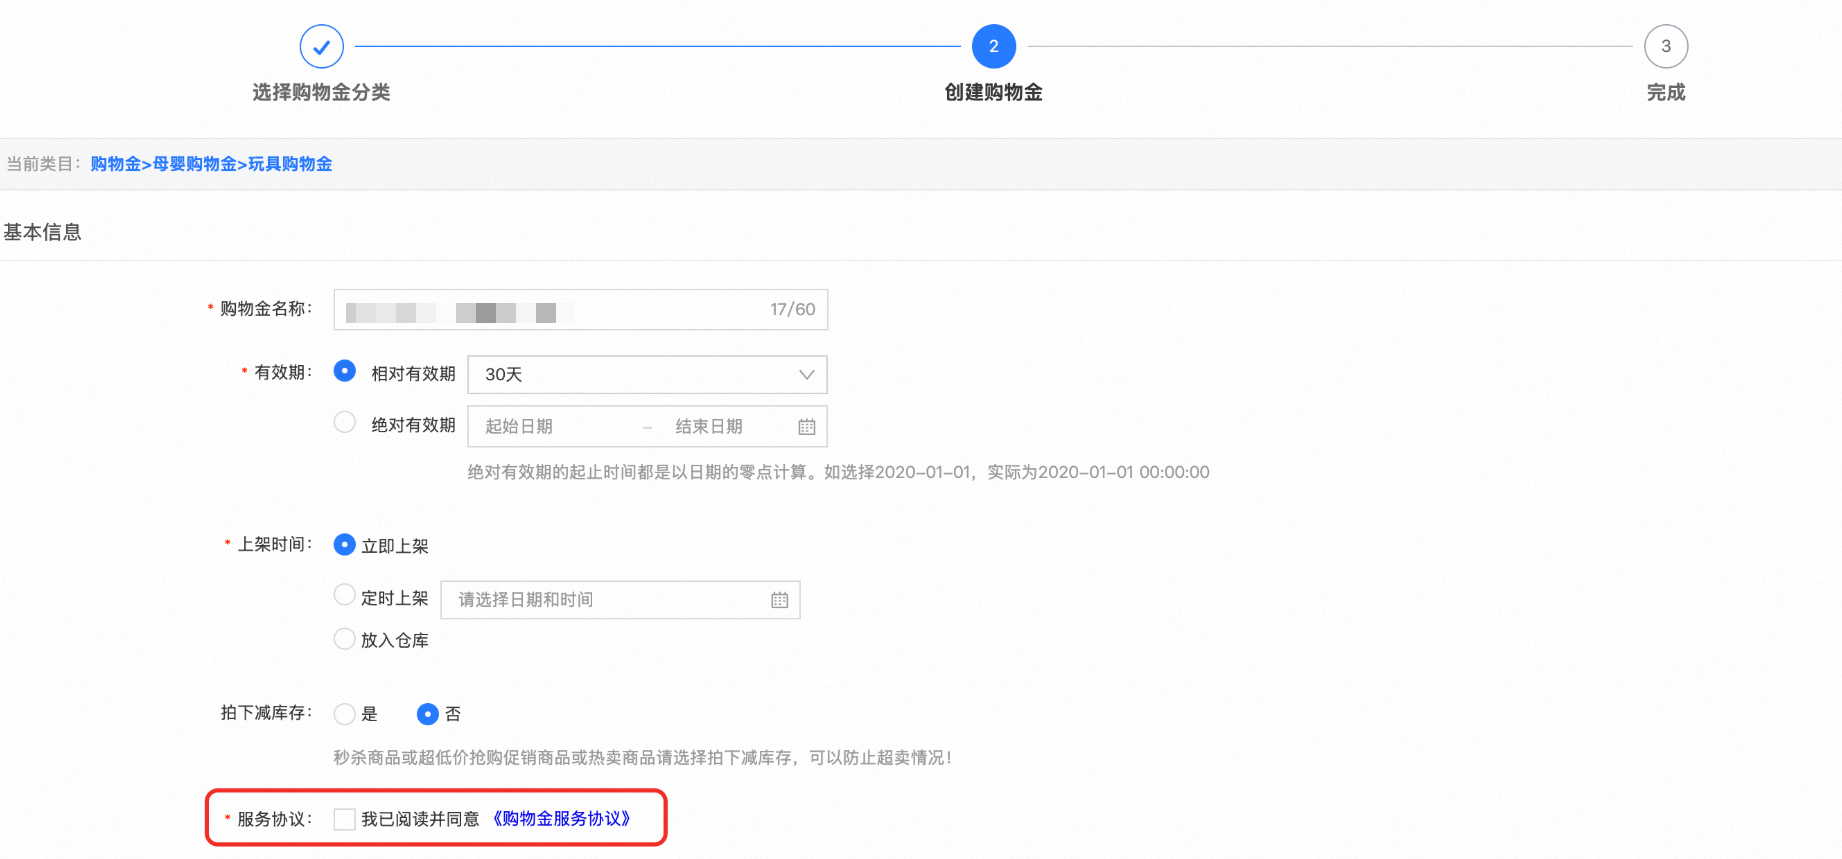Click the 购物金 breadcrumb link
This screenshot has height=859, width=1842.
pos(116,164)
